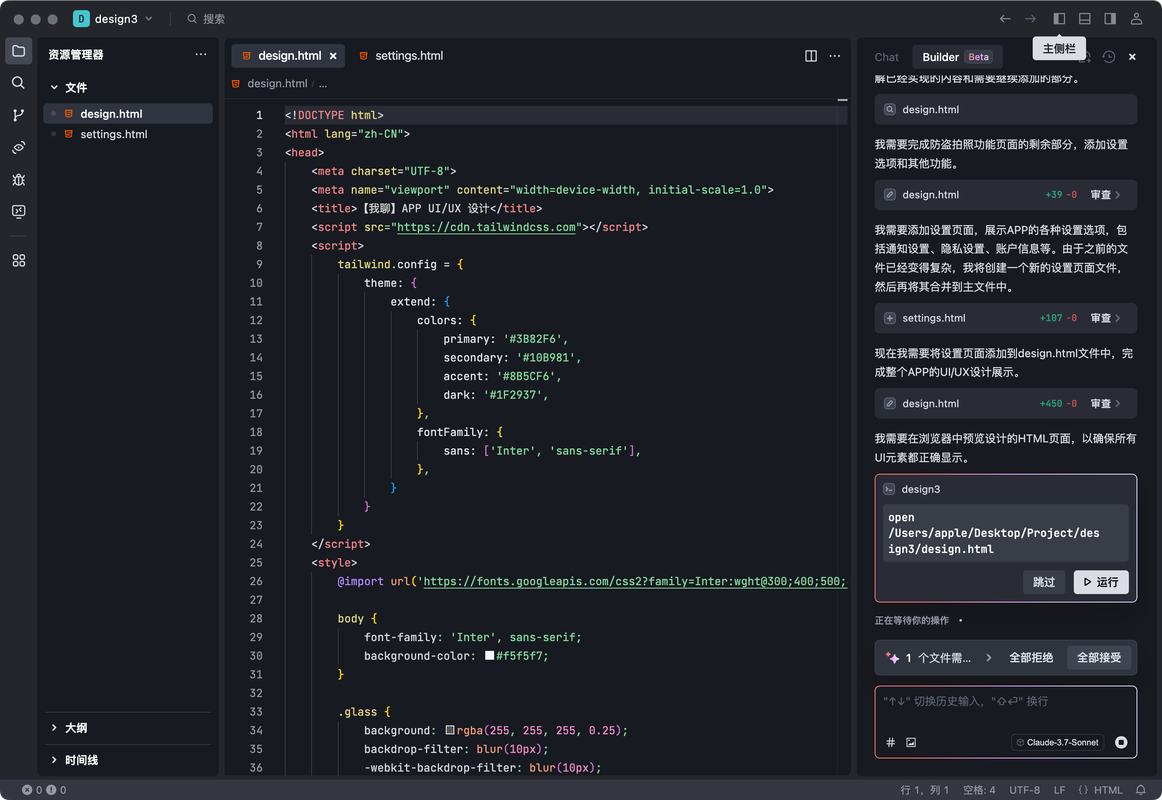
Task: Open design.html in the file tree
Action: (128, 113)
